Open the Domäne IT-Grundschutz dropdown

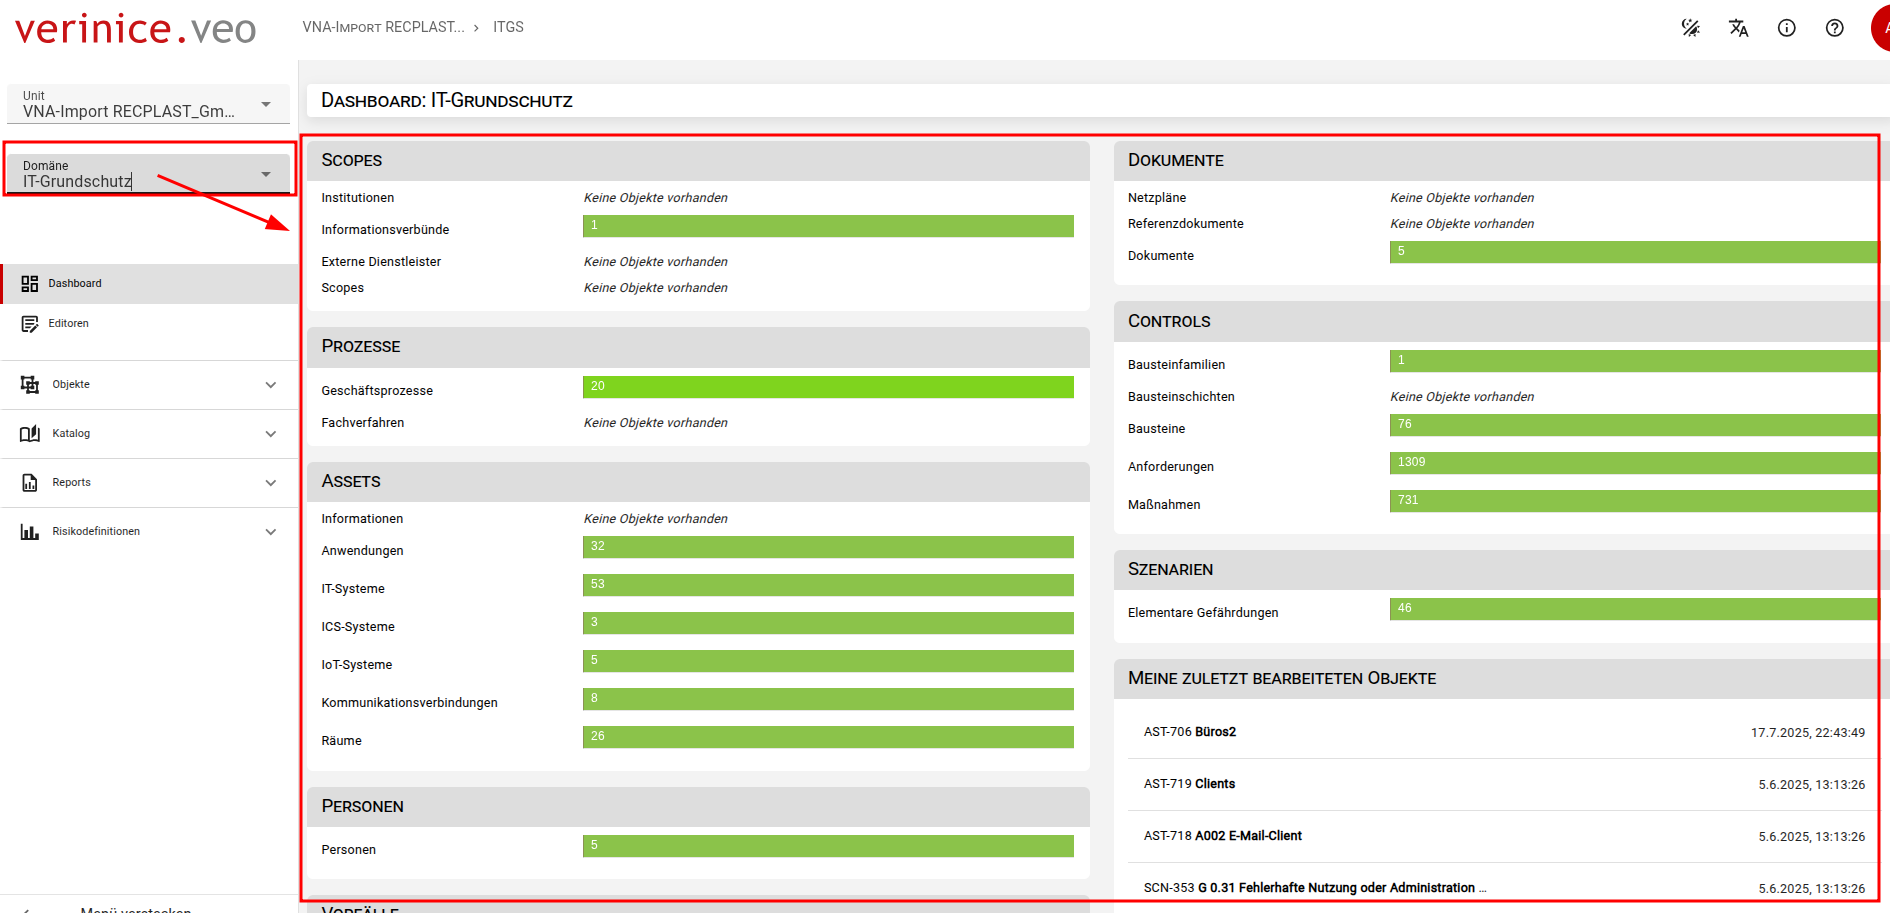click(x=148, y=175)
